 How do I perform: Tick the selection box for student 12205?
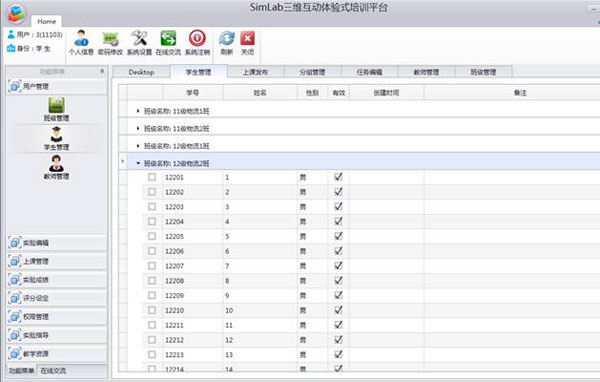pos(152,236)
